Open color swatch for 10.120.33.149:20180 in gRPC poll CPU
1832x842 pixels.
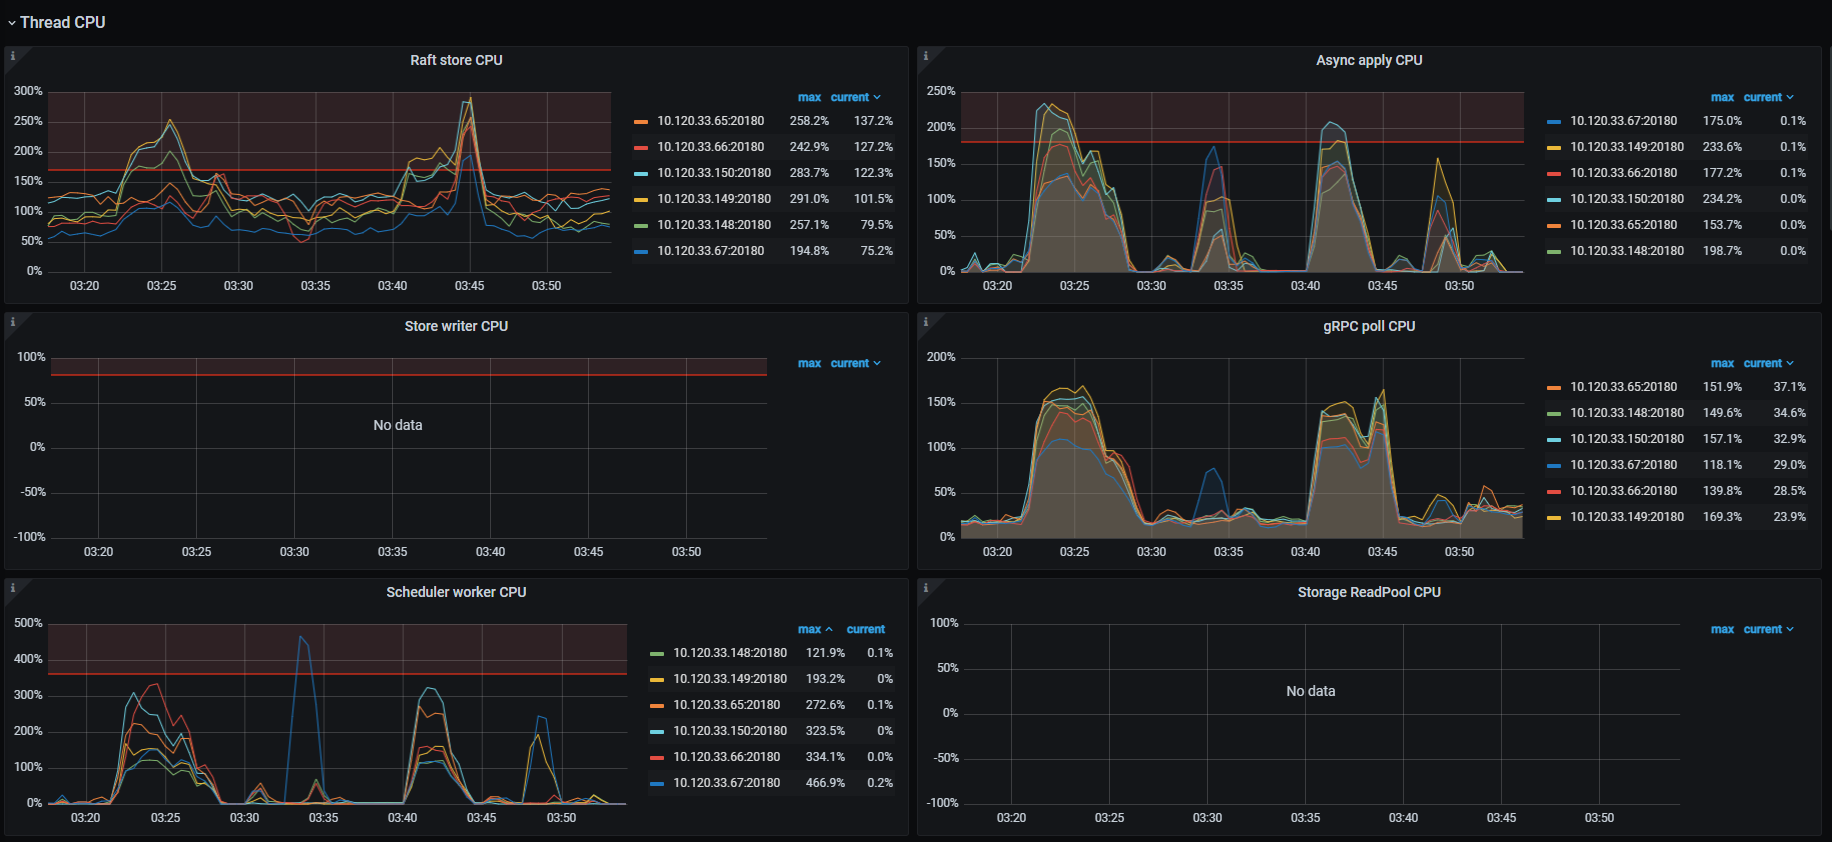[1554, 518]
